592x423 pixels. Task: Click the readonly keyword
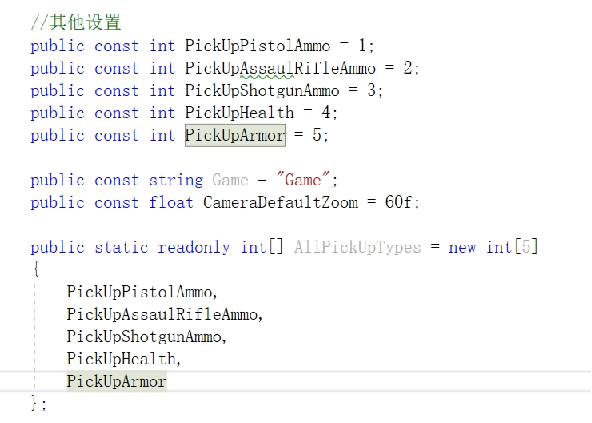pyautogui.click(x=194, y=248)
